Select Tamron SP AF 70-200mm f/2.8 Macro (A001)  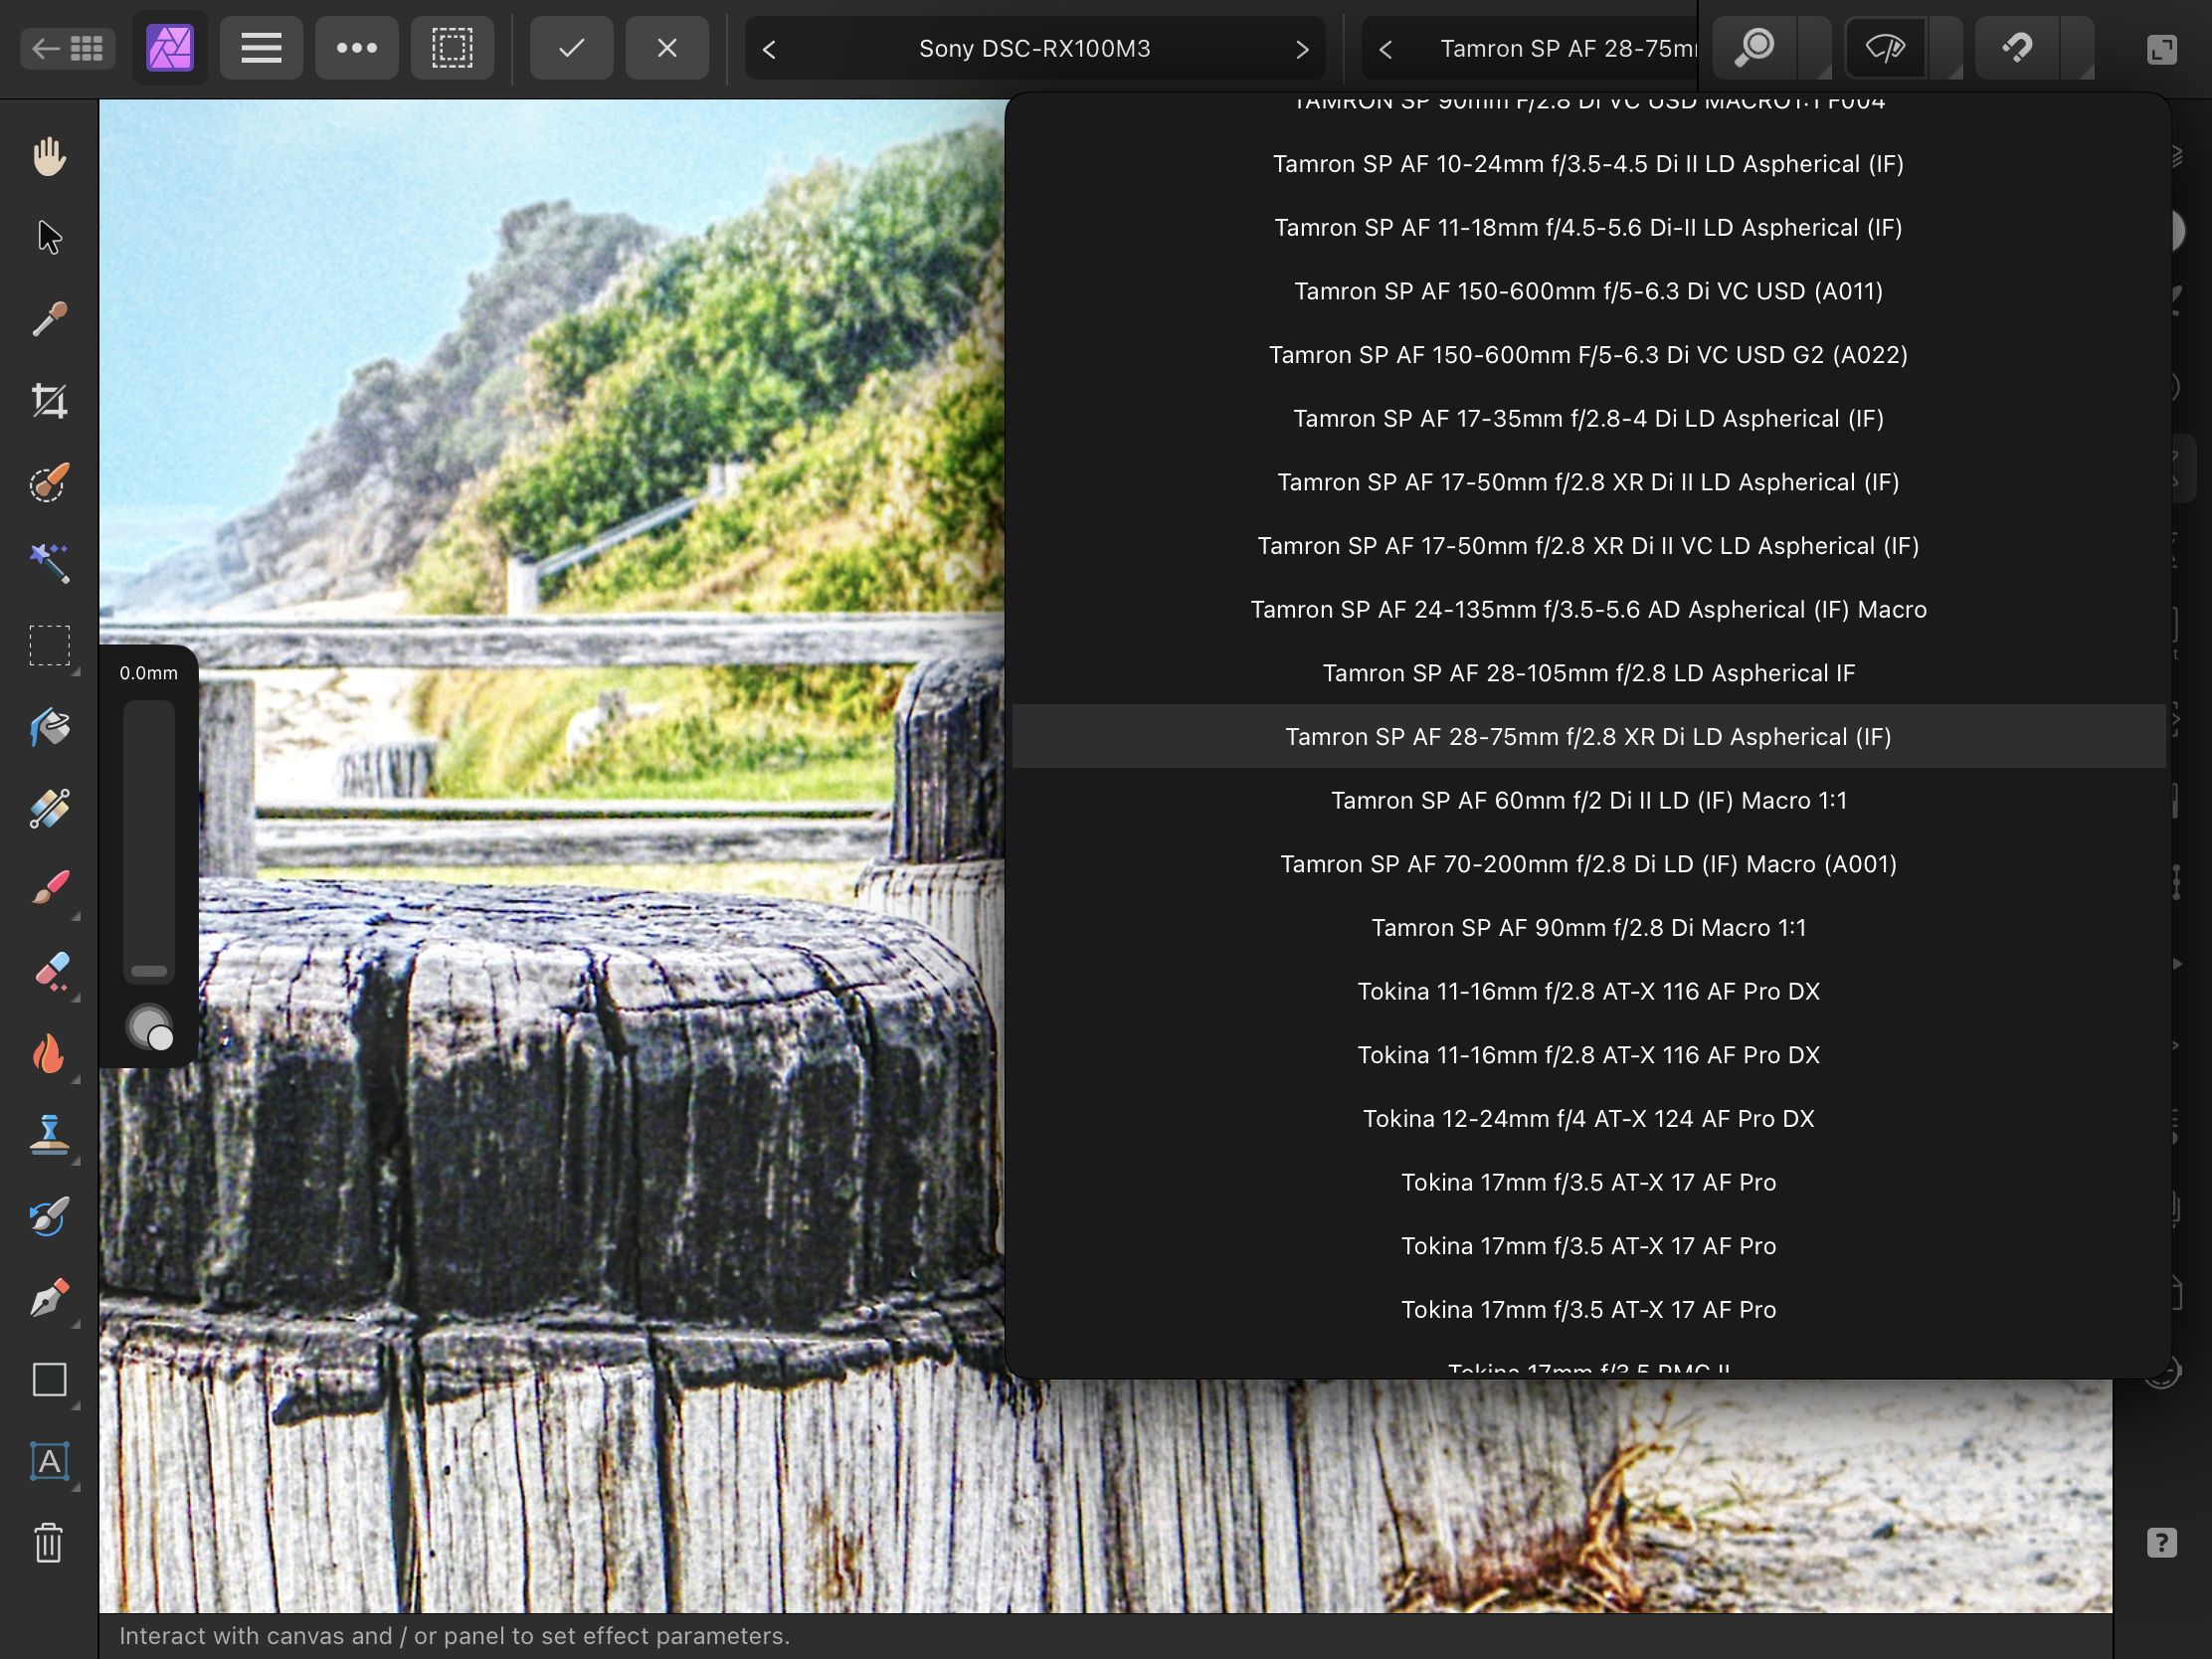click(x=1588, y=864)
